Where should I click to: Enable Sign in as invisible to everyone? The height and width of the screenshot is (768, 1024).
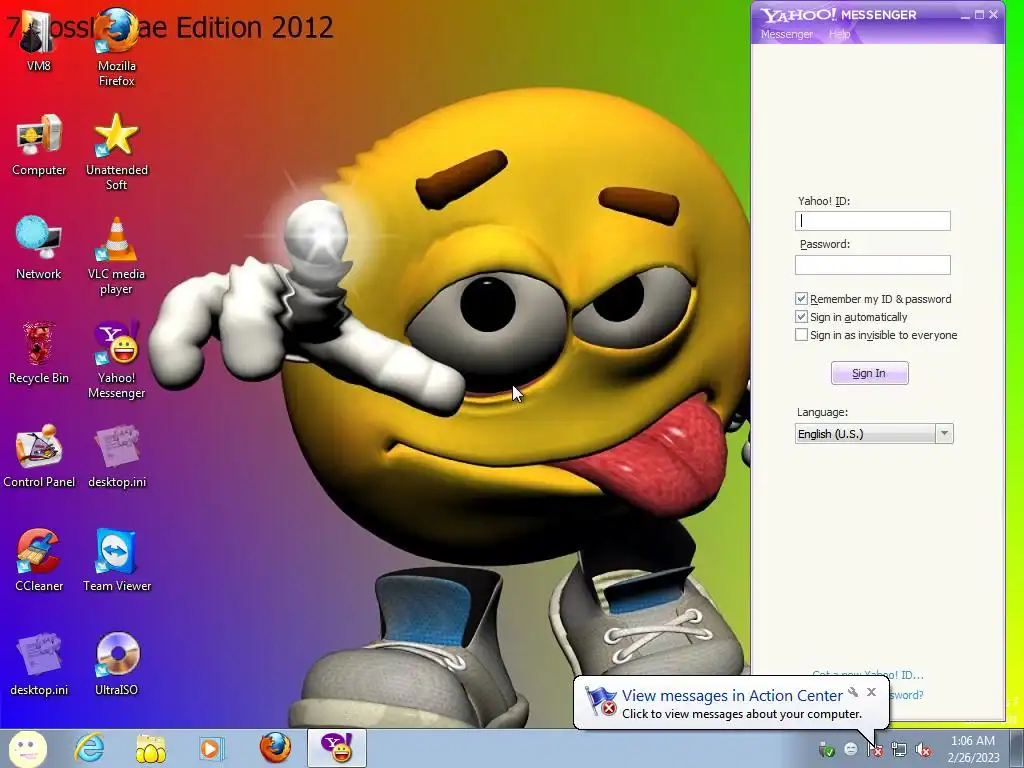[x=801, y=335]
